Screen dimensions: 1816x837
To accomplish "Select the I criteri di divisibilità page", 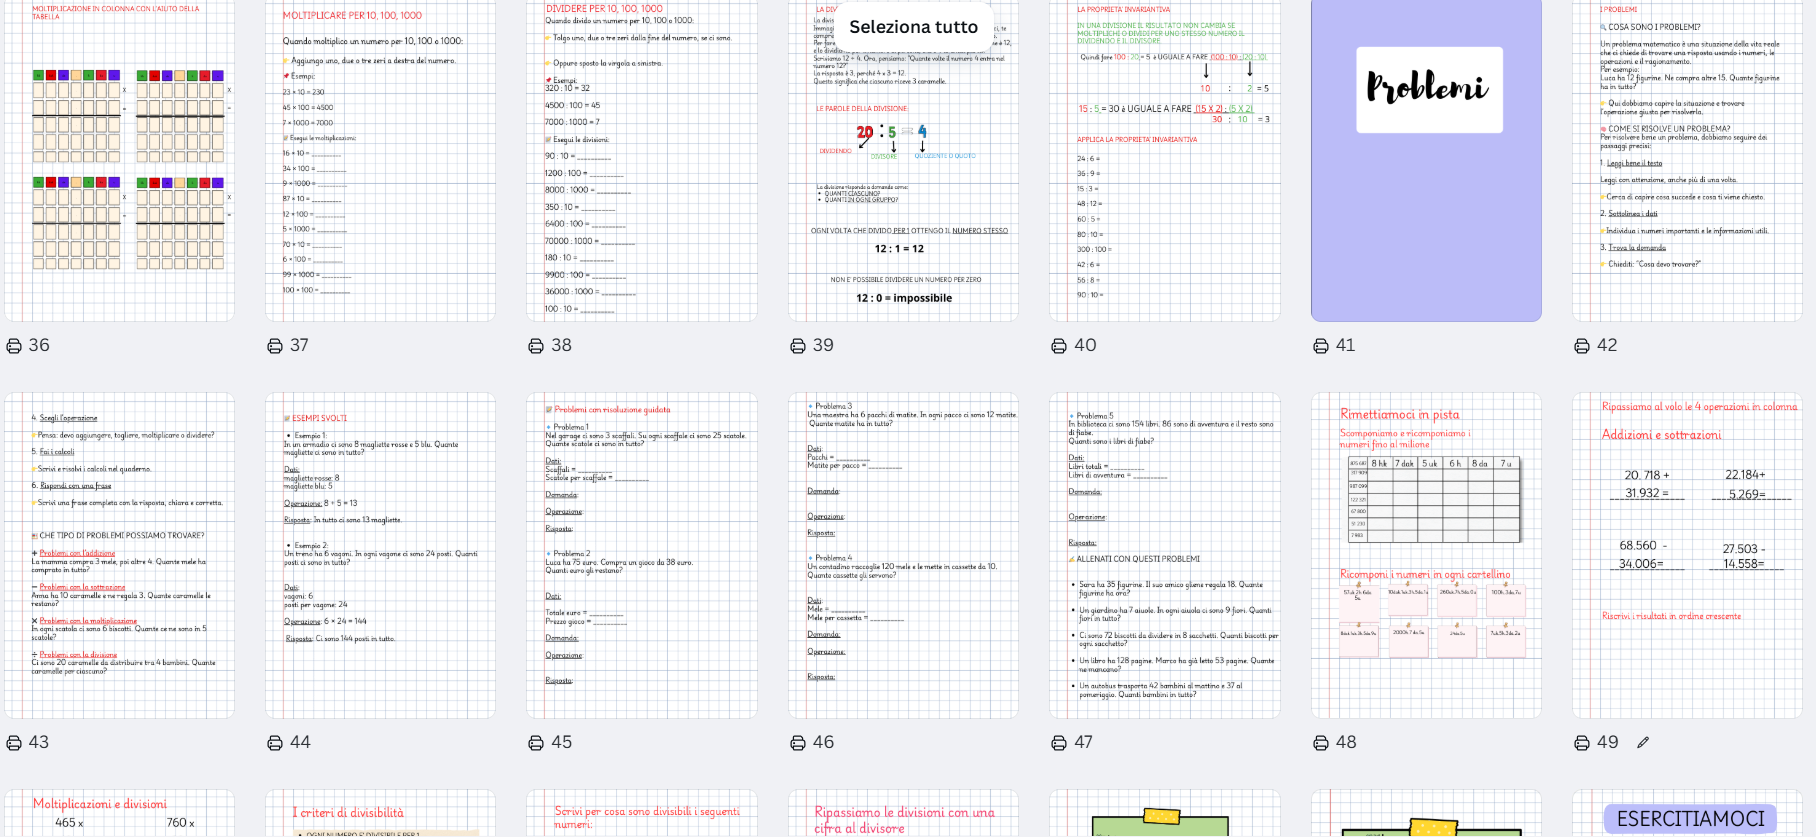I will (x=380, y=813).
